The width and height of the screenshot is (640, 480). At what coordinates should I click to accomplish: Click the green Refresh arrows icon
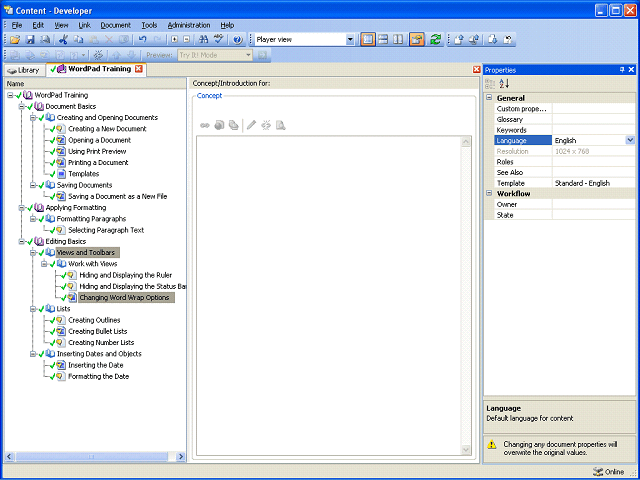click(436, 40)
